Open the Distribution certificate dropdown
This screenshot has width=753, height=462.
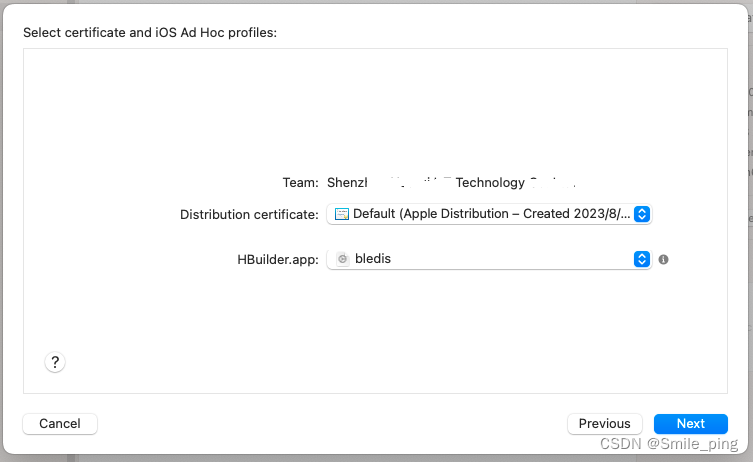tap(489, 214)
